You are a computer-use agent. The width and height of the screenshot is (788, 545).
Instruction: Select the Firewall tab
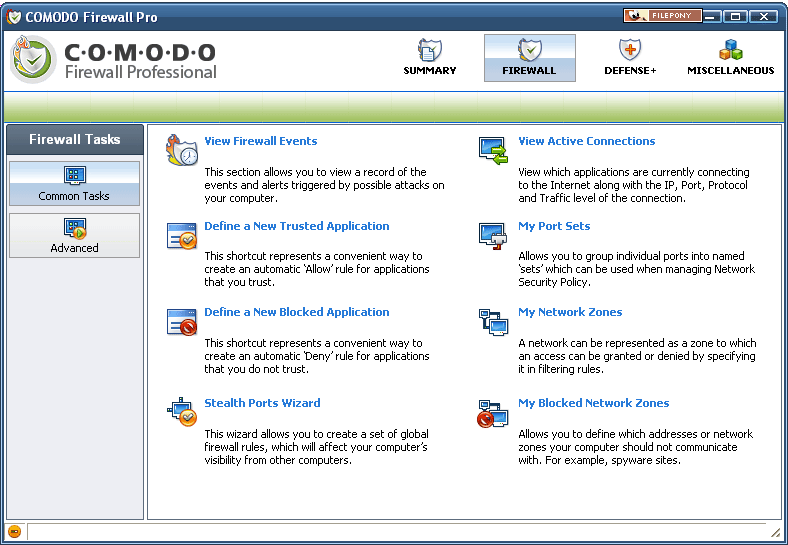click(x=529, y=58)
